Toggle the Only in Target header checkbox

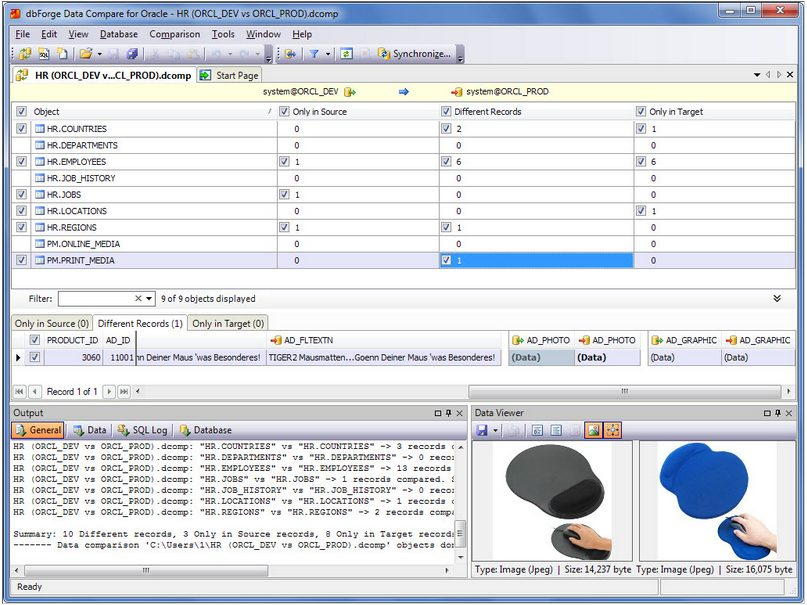642,112
